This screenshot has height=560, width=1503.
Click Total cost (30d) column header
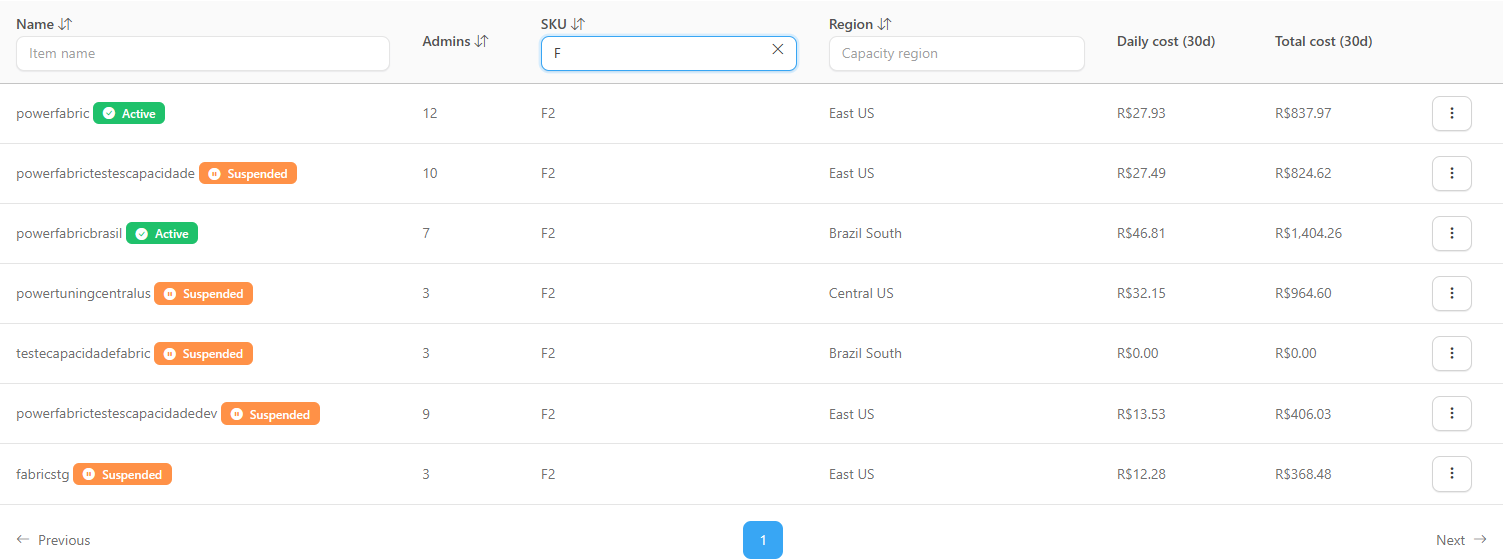click(1324, 41)
